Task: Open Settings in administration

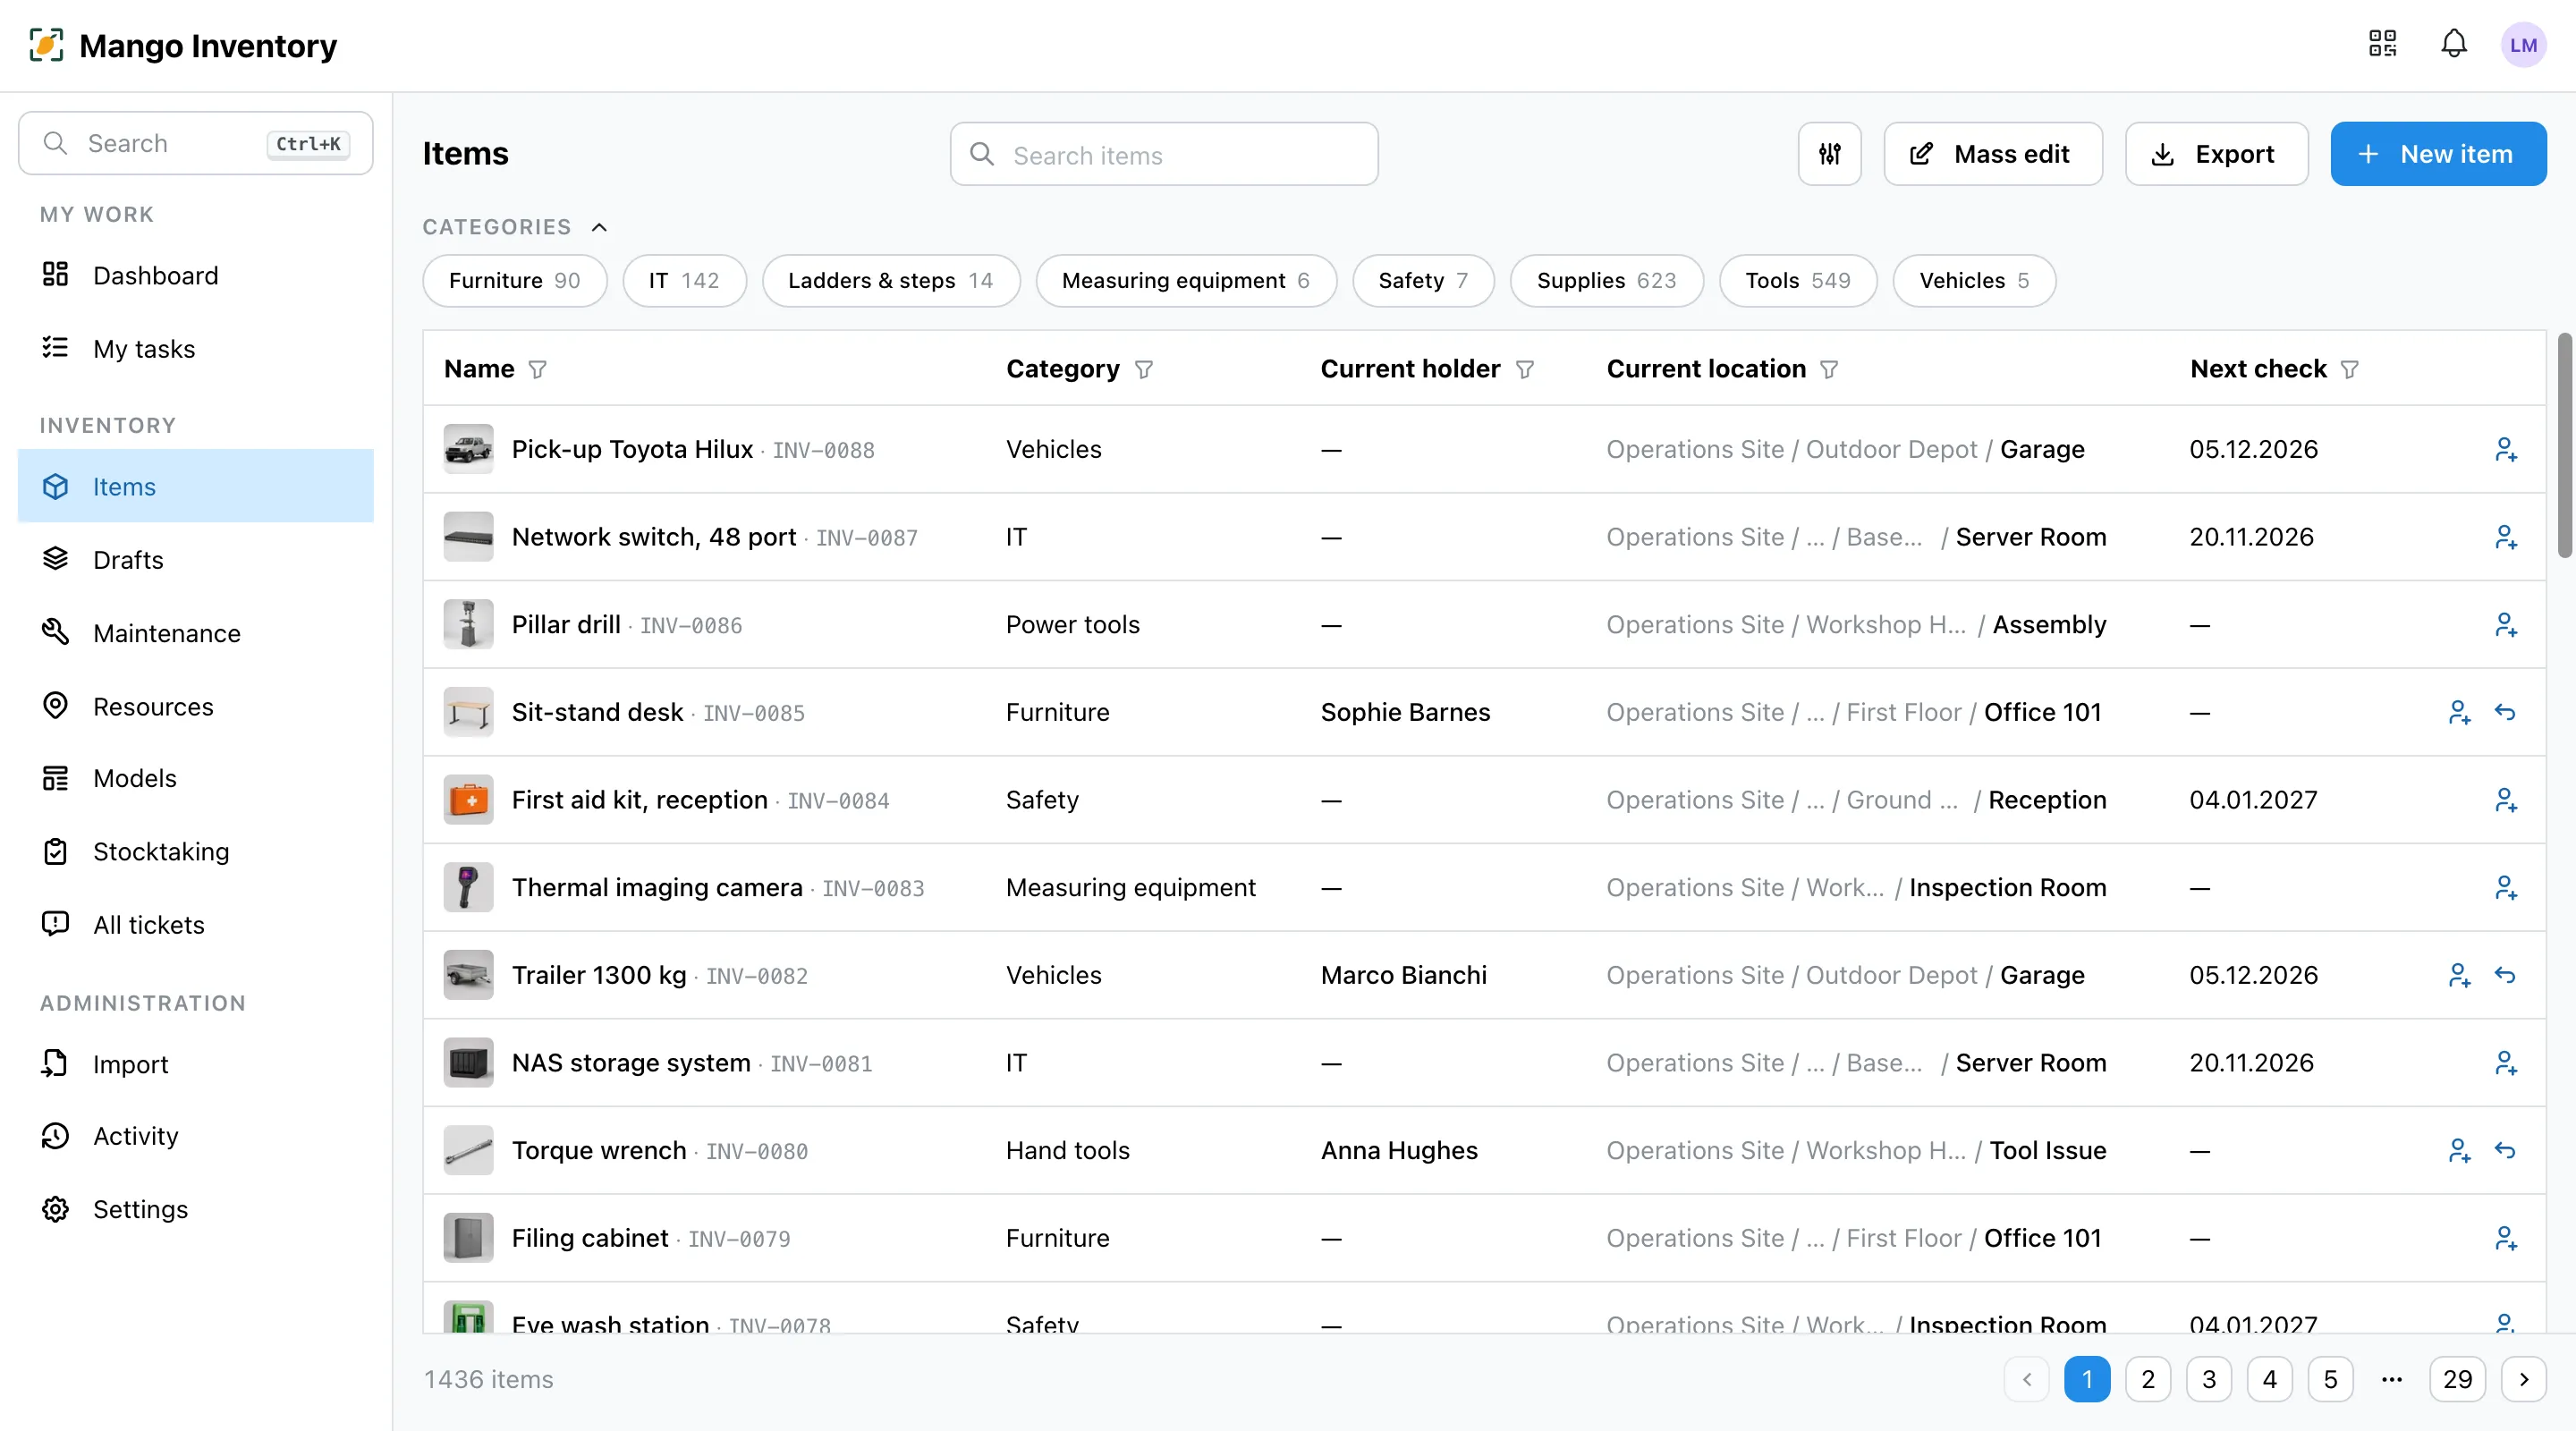Action: click(196, 1210)
